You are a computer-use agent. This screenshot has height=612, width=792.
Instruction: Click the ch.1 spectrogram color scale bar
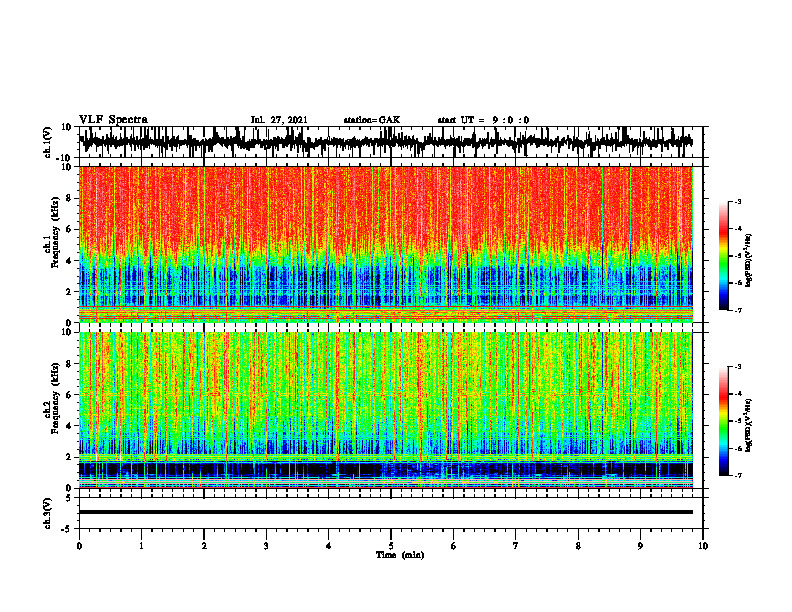point(723,256)
